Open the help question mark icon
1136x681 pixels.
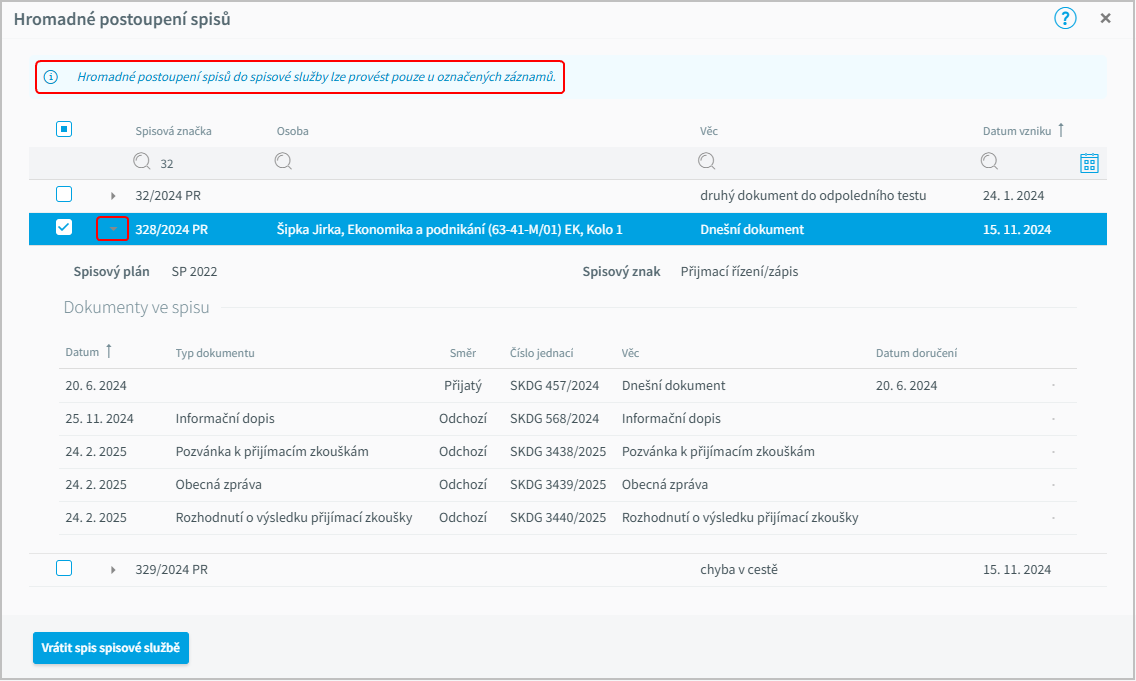pos(1065,18)
